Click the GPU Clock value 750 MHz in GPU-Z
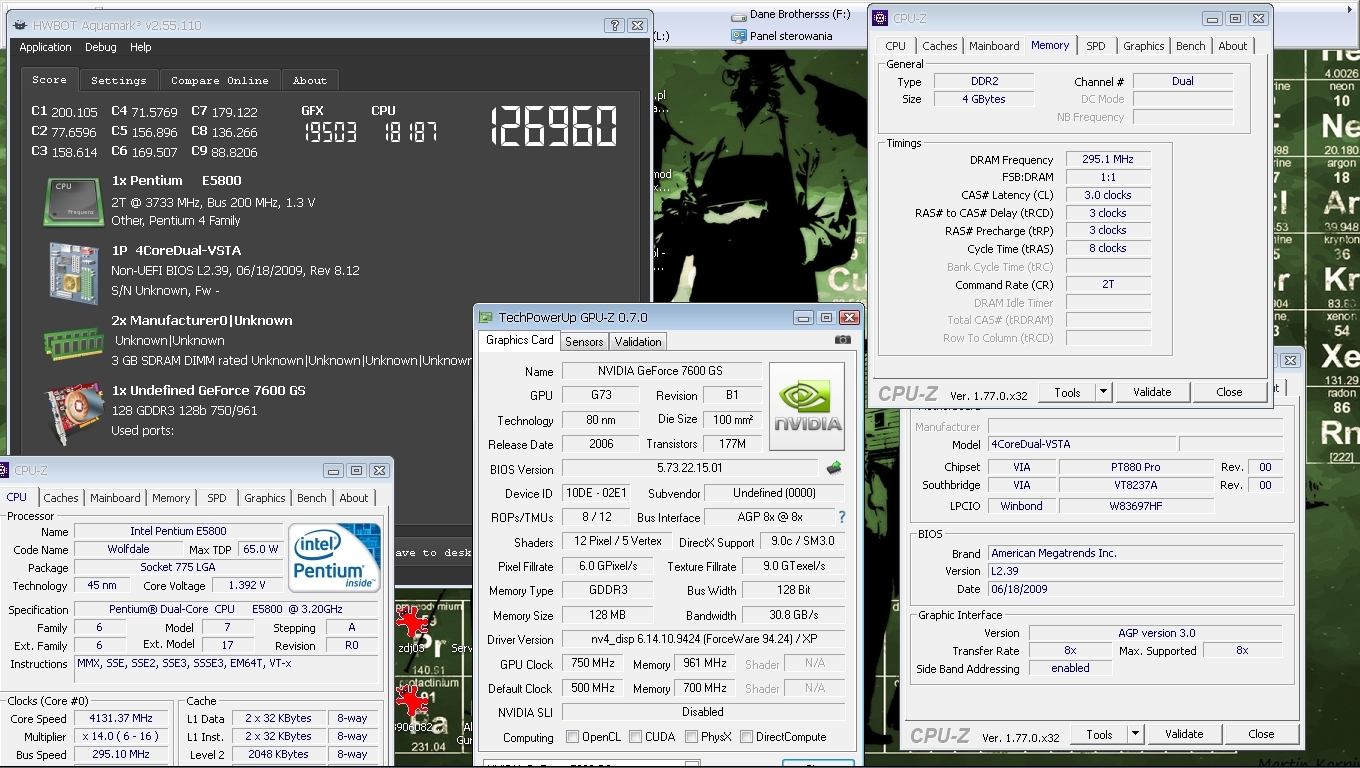 [591, 664]
